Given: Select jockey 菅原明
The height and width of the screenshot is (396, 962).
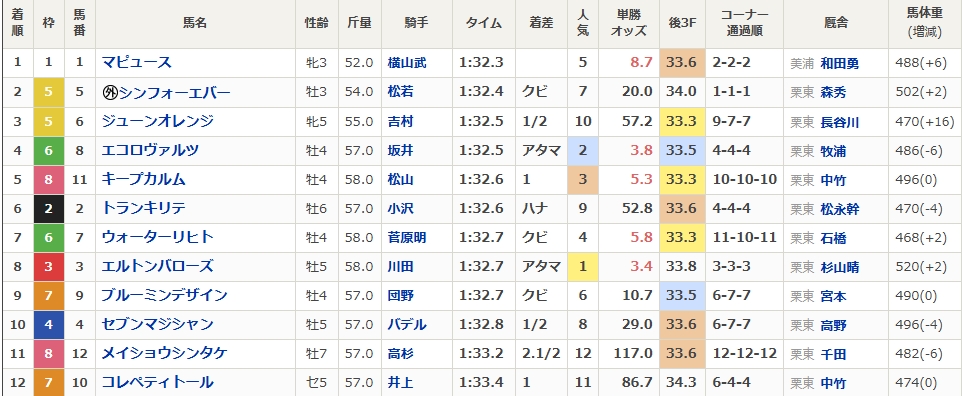Looking at the screenshot, I should 407,238.
